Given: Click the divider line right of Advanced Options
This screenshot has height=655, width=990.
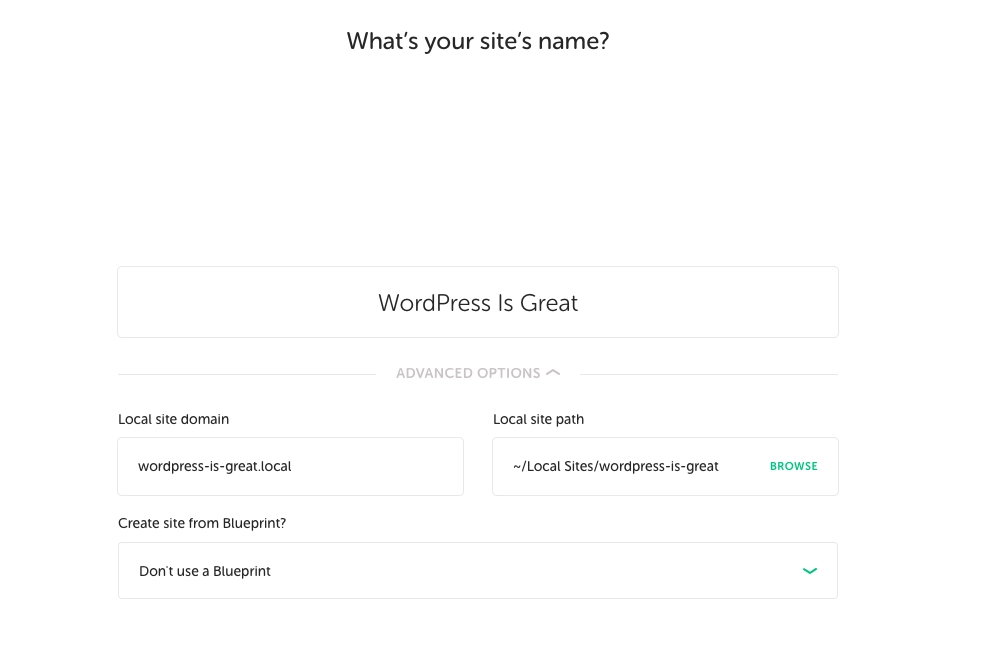Looking at the screenshot, I should (708, 375).
